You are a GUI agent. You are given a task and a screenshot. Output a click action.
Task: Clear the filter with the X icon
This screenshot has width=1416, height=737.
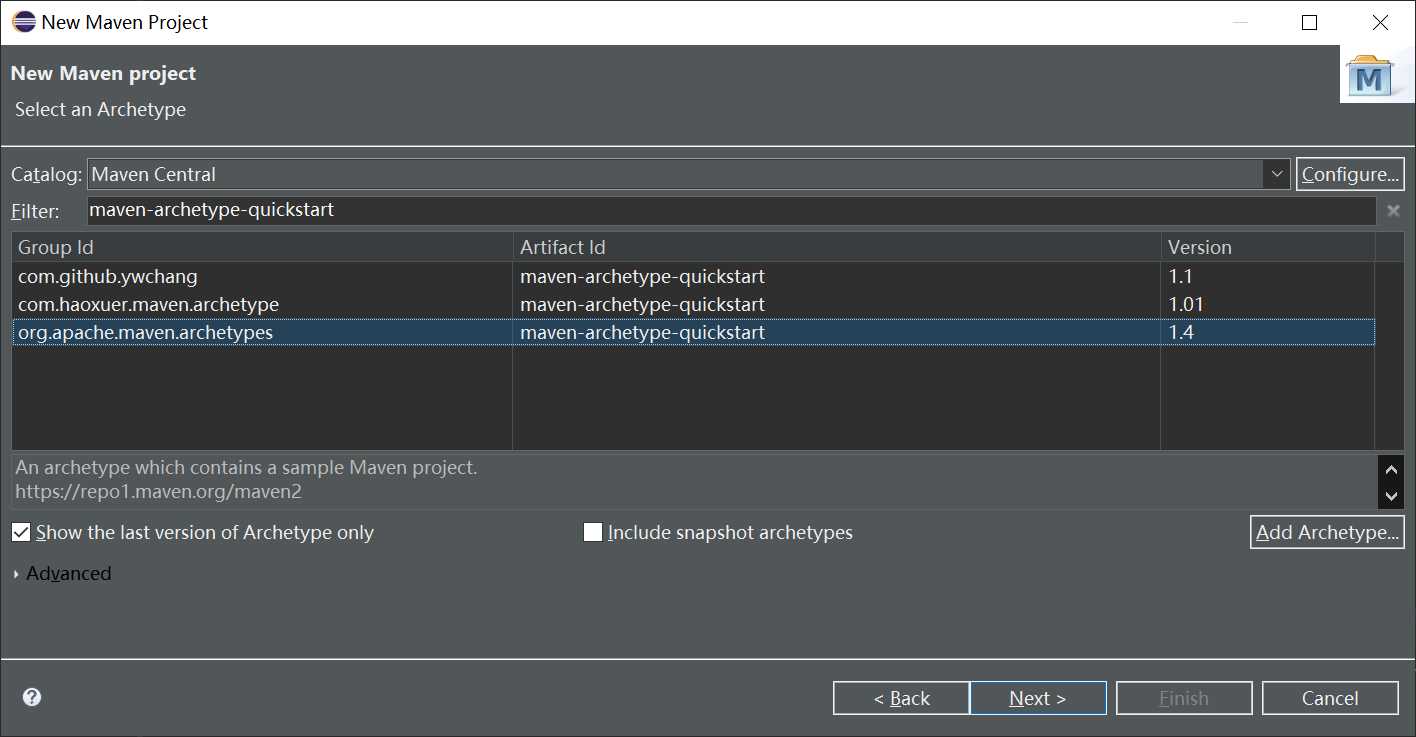(x=1393, y=211)
